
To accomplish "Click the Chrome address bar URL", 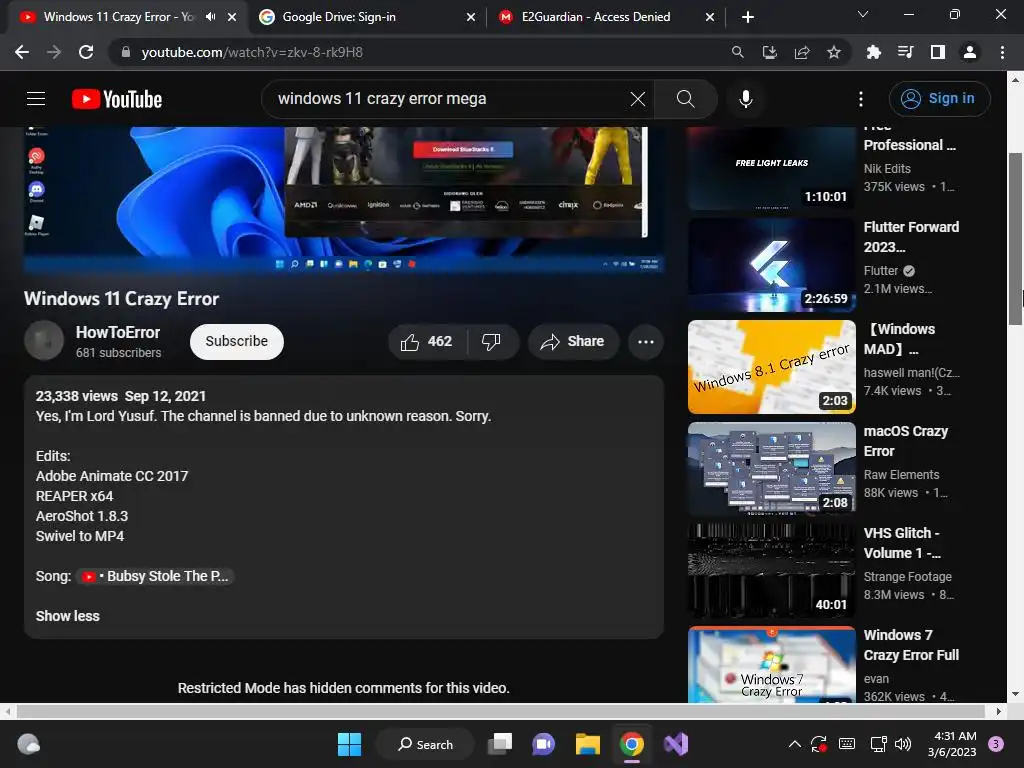I will click(x=252, y=52).
